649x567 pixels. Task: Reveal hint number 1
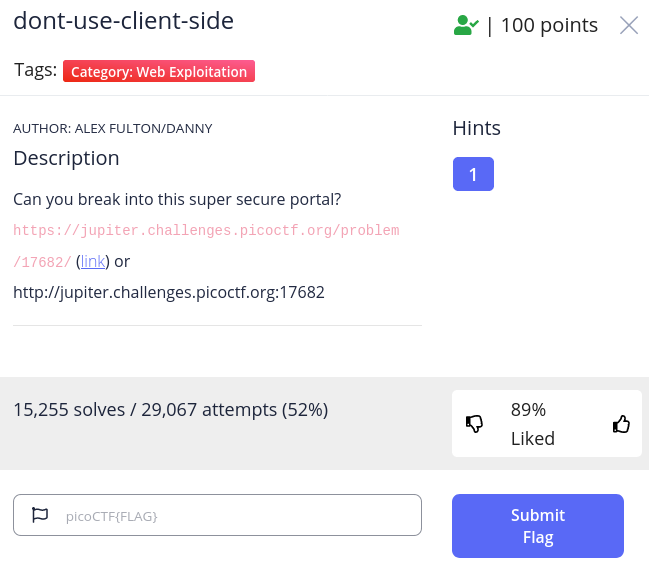click(473, 174)
